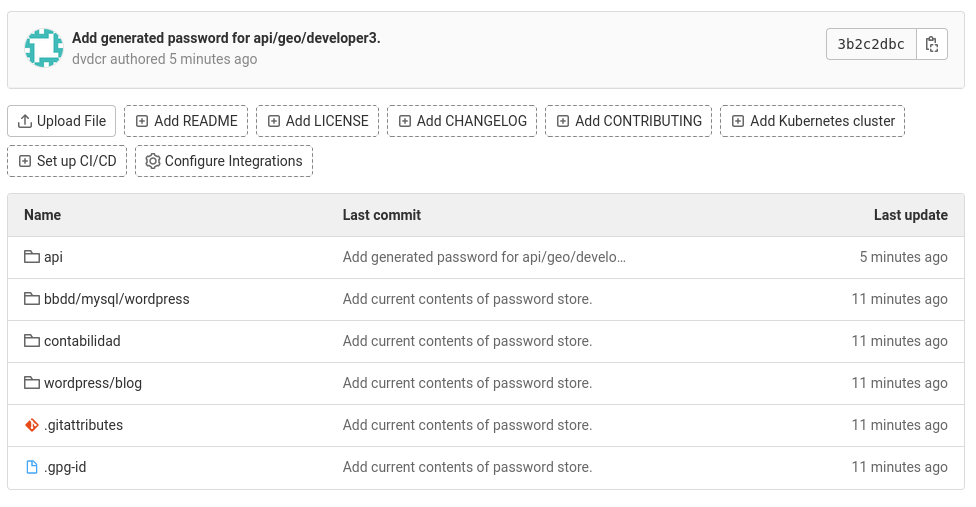Image resolution: width=976 pixels, height=507 pixels.
Task: Add a LICENSE file
Action: (x=317, y=121)
